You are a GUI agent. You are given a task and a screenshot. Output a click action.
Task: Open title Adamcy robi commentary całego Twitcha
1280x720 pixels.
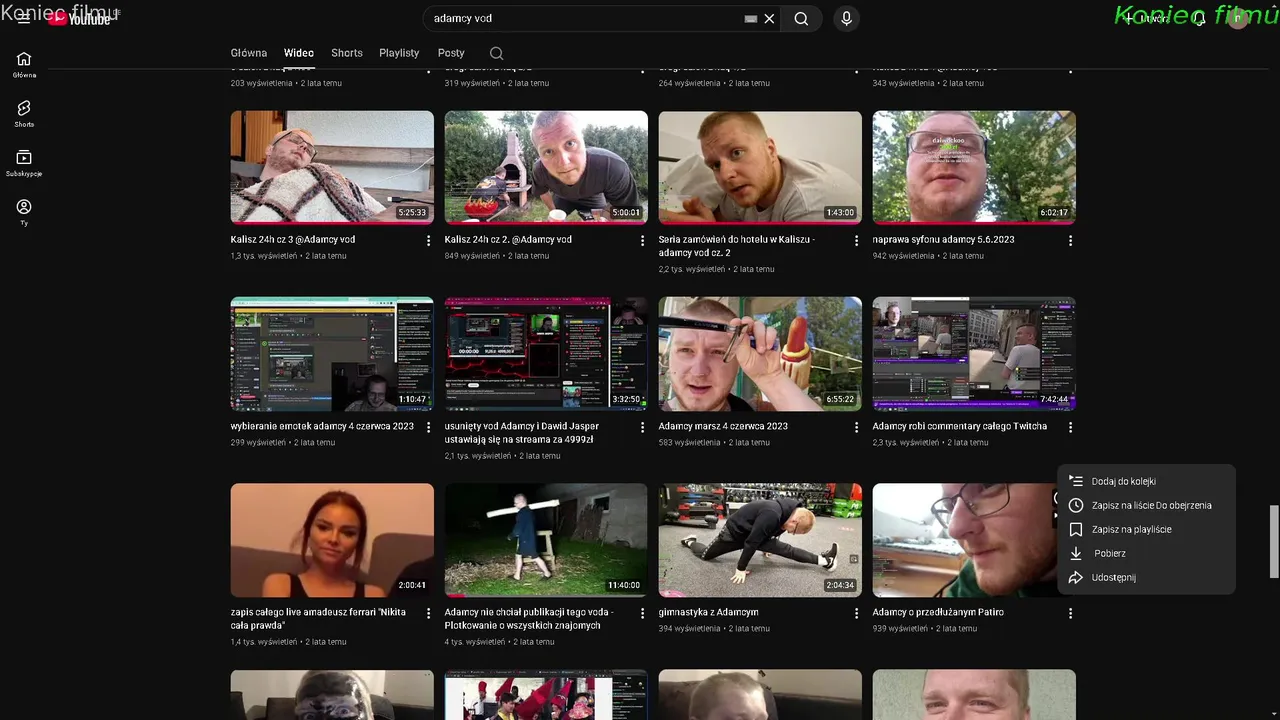pyautogui.click(x=960, y=426)
